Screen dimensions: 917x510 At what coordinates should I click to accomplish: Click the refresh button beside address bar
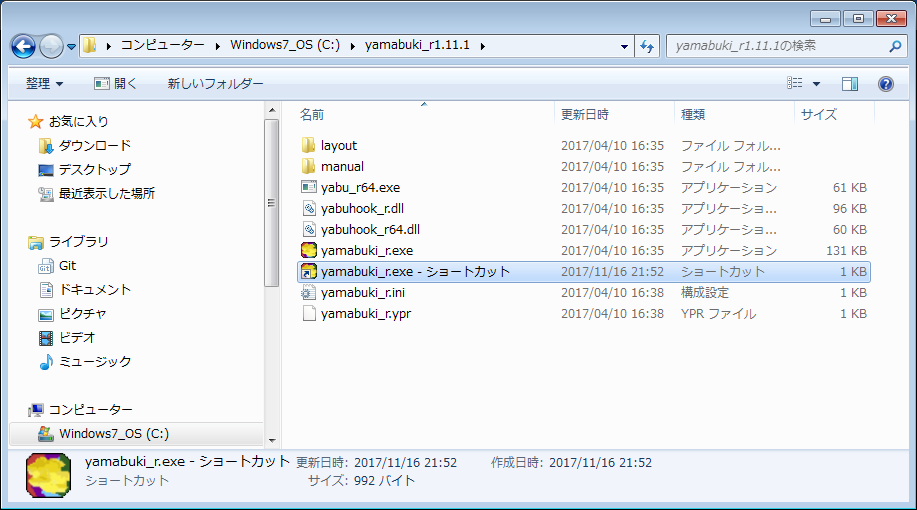click(x=647, y=46)
